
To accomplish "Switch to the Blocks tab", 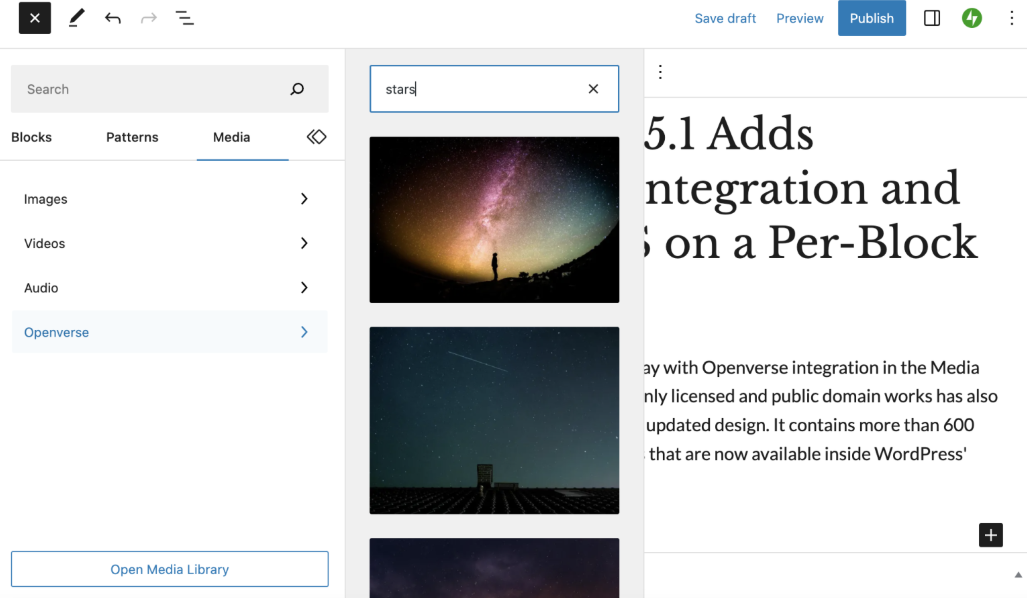I will (31, 137).
